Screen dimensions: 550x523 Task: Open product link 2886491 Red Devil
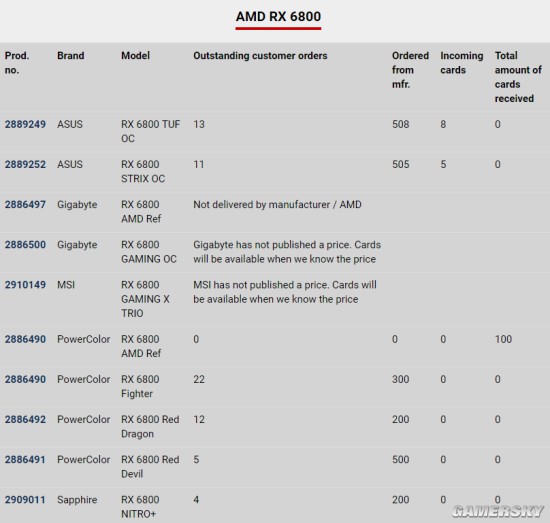pos(25,460)
